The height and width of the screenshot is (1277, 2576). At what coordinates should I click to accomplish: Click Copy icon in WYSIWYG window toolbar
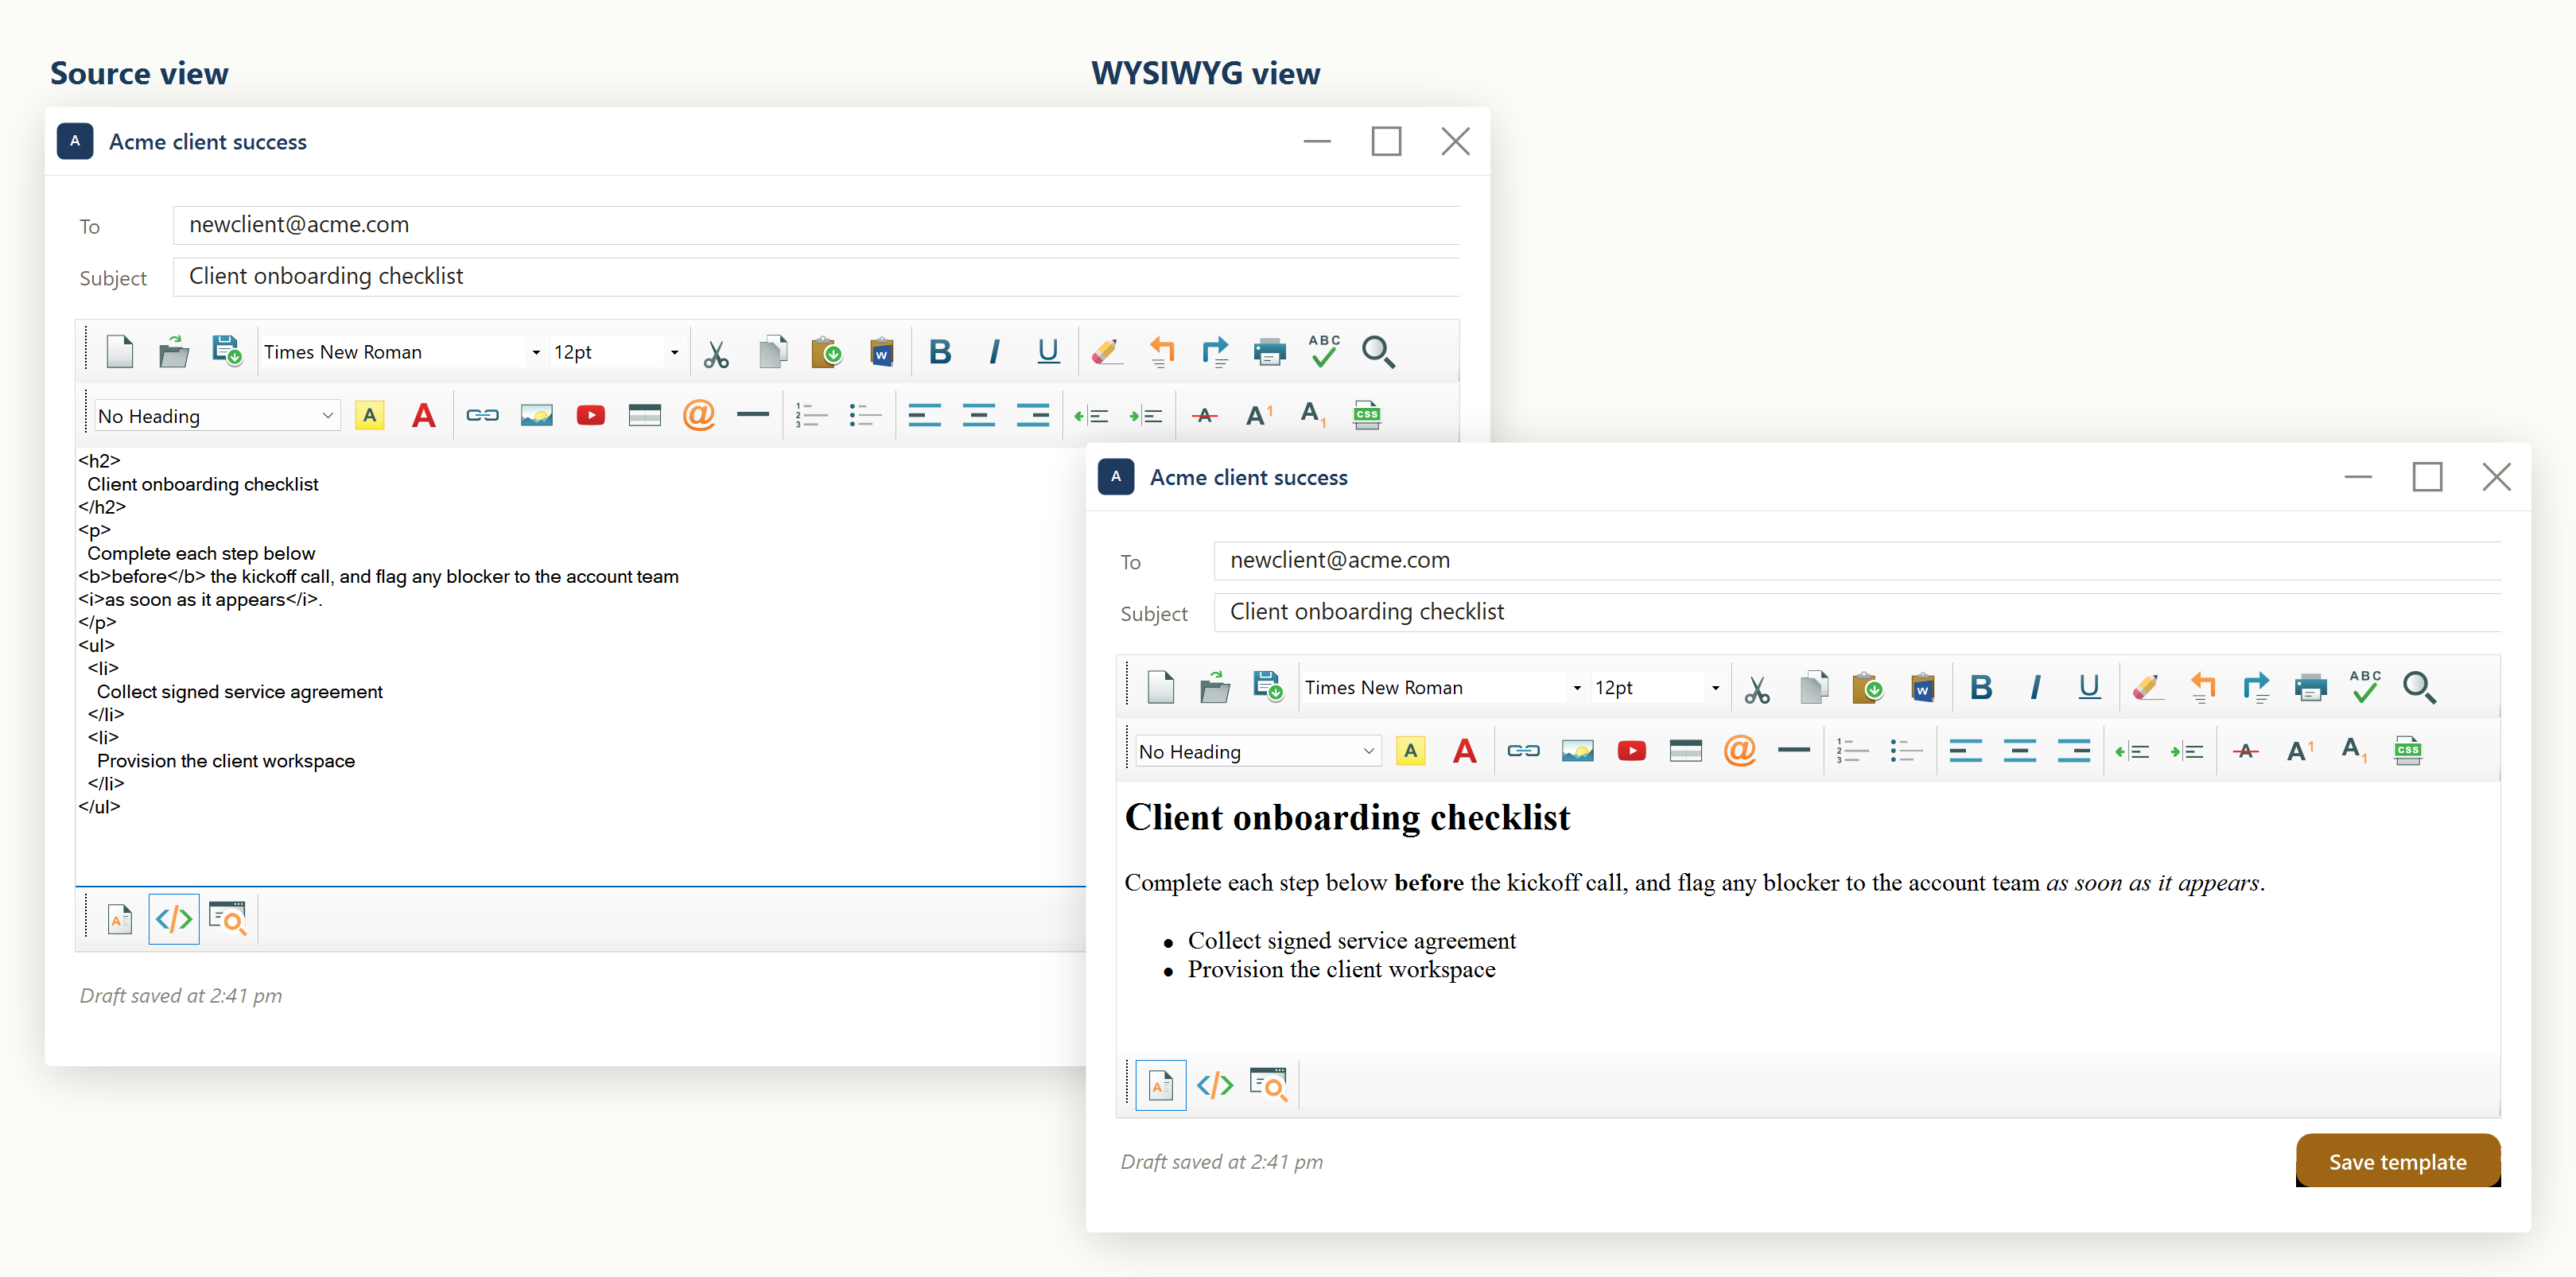[1814, 688]
